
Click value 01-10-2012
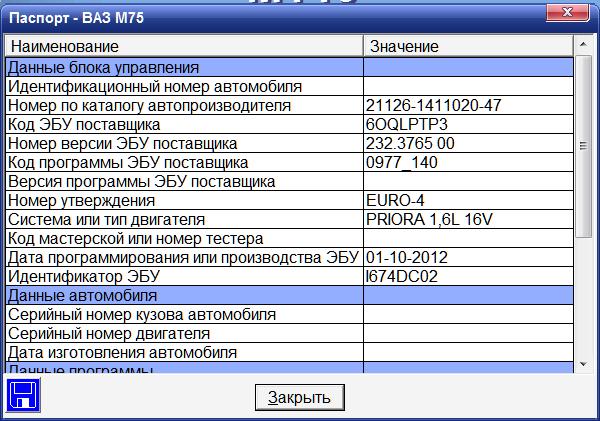coord(406,257)
